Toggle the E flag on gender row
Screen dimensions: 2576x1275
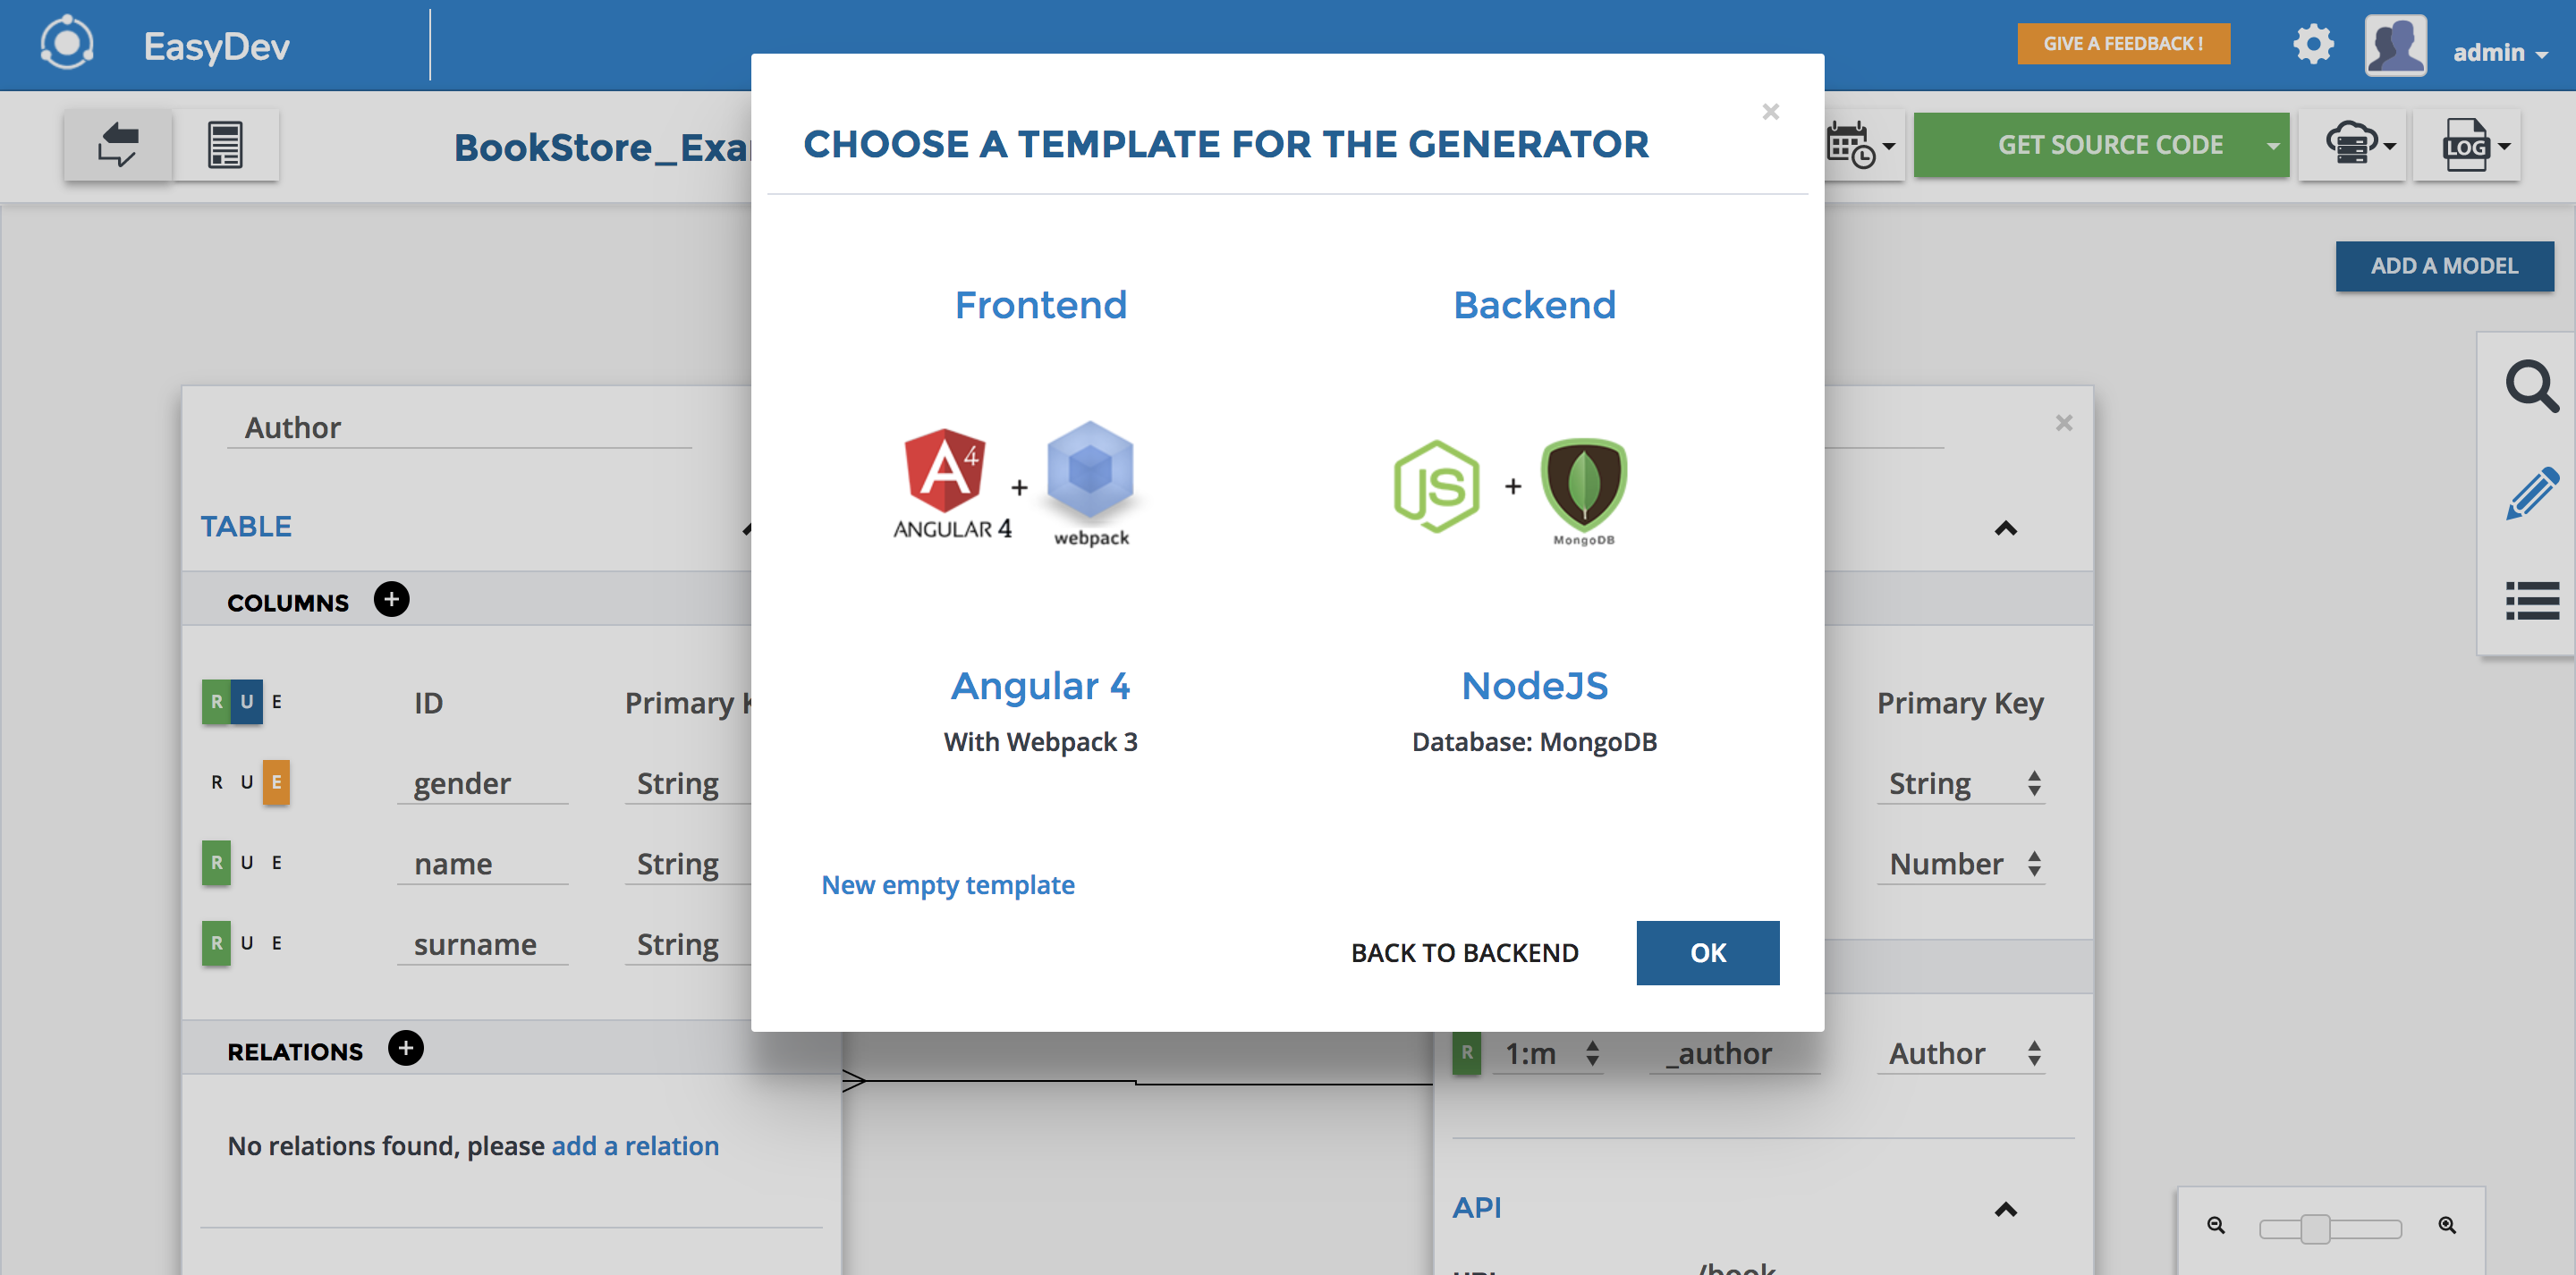pyautogui.click(x=276, y=783)
